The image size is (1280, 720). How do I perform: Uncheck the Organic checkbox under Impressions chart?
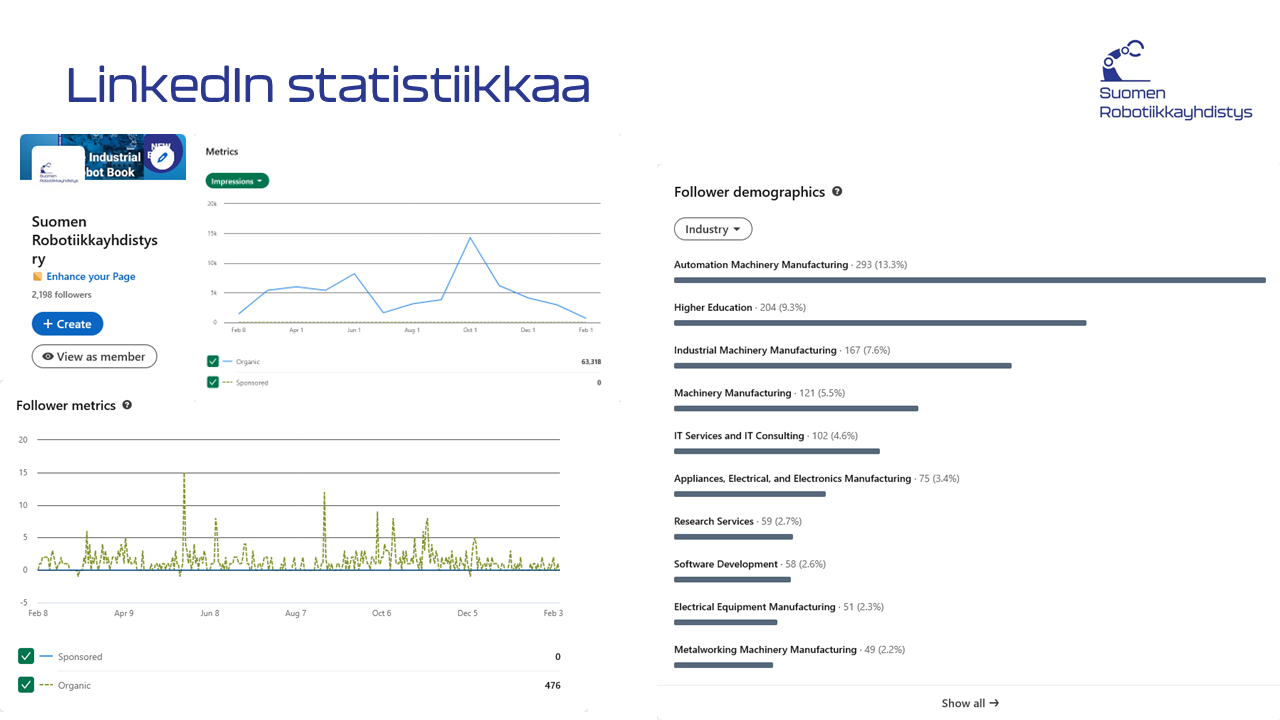[213, 361]
